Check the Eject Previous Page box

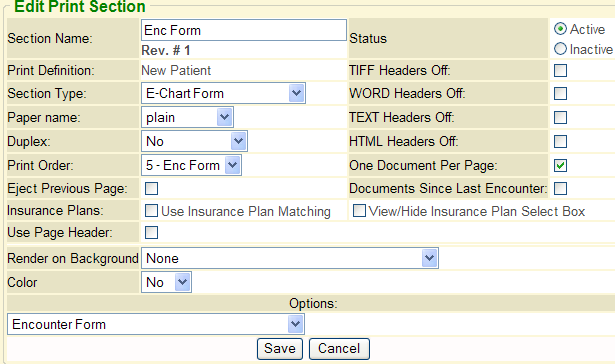click(151, 189)
